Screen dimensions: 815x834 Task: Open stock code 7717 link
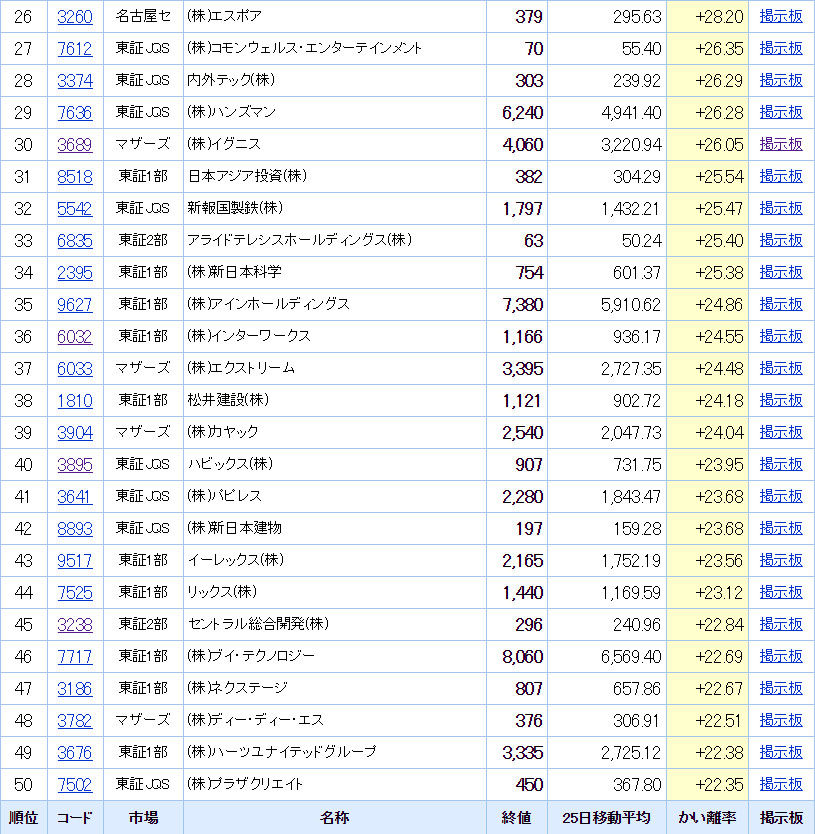[75, 657]
